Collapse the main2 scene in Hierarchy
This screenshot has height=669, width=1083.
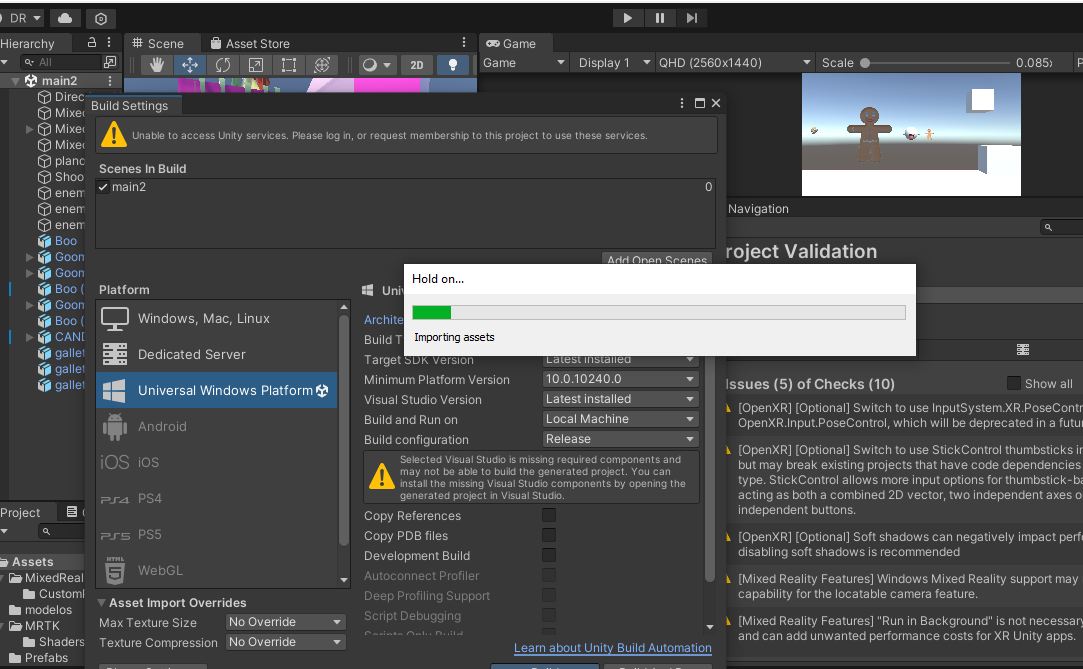pyautogui.click(x=15, y=81)
